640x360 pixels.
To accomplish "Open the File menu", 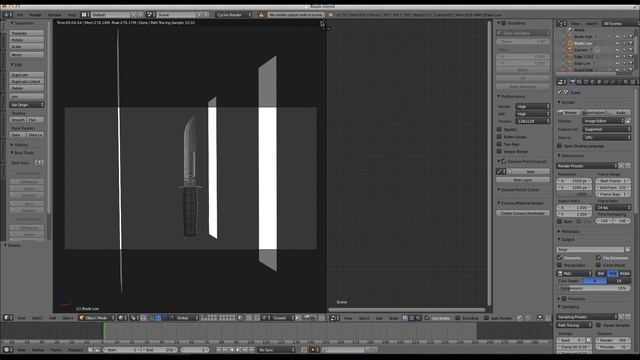I will click(x=20, y=15).
